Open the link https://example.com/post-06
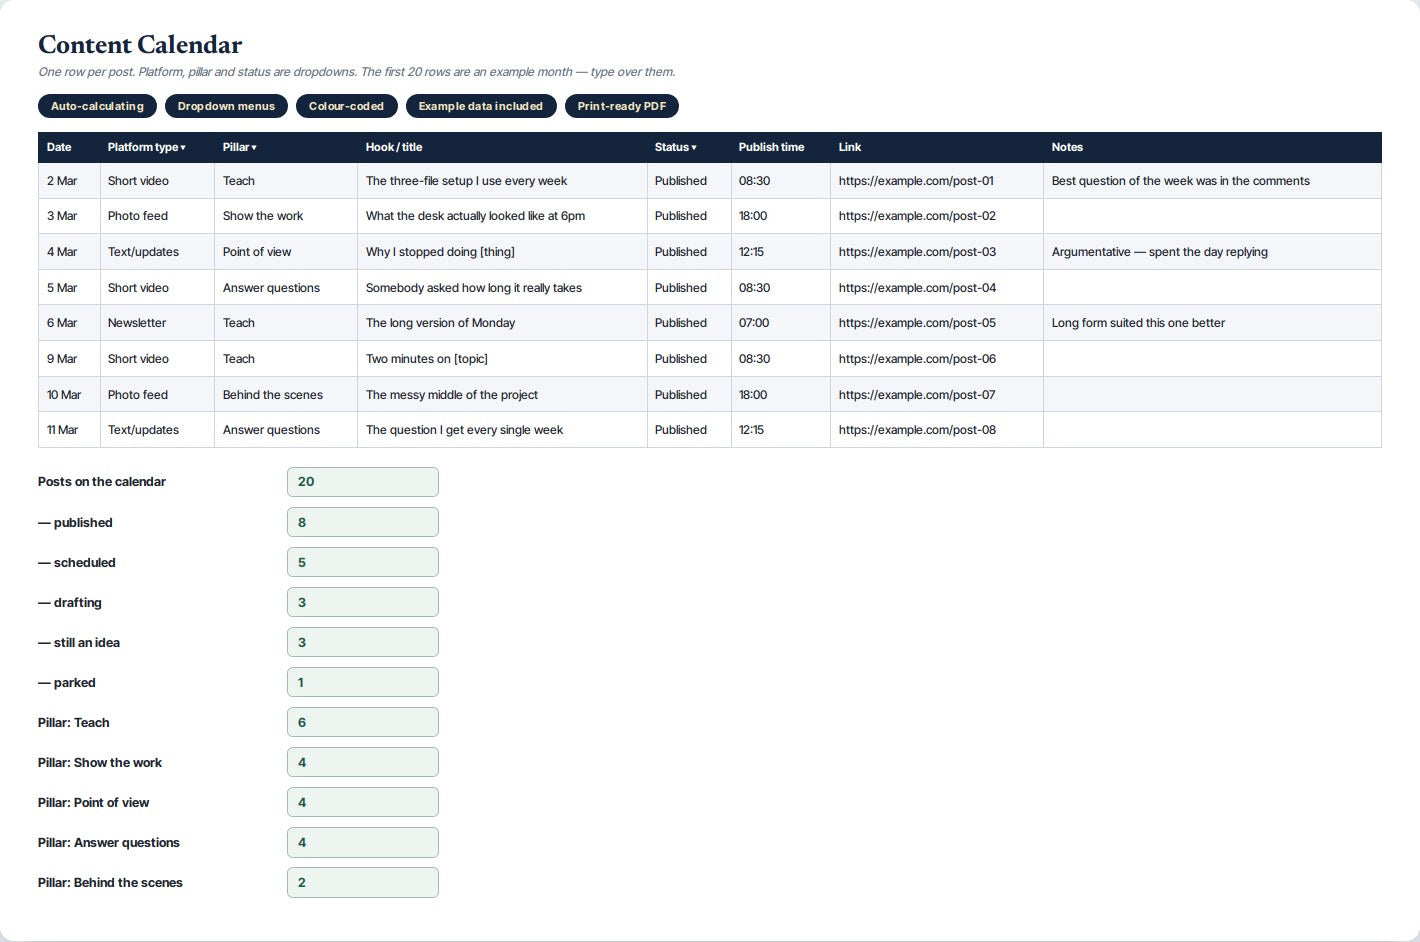Screen dimensions: 1420x942 pos(917,359)
